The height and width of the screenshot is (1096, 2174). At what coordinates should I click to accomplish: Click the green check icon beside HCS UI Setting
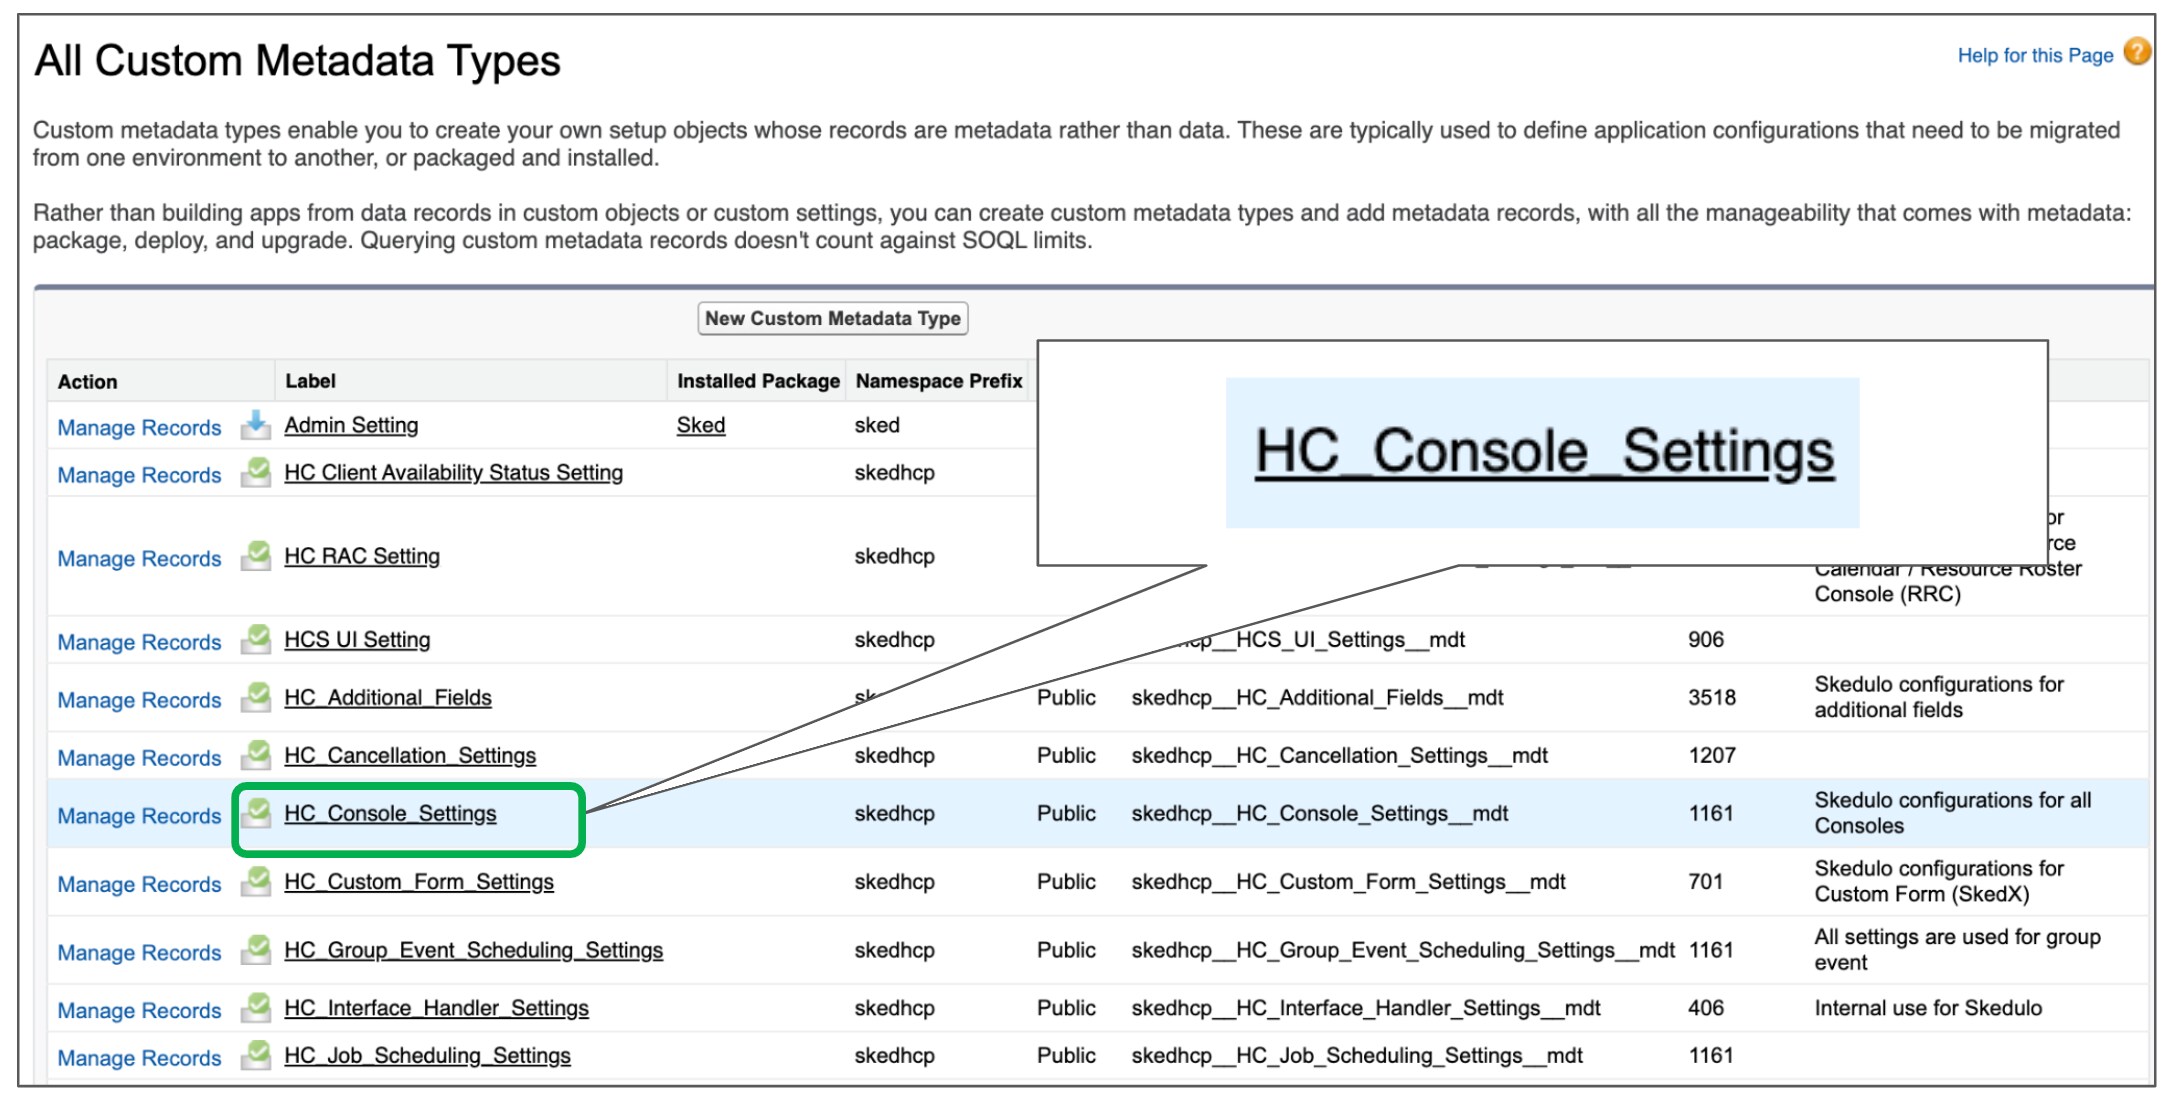pos(256,640)
